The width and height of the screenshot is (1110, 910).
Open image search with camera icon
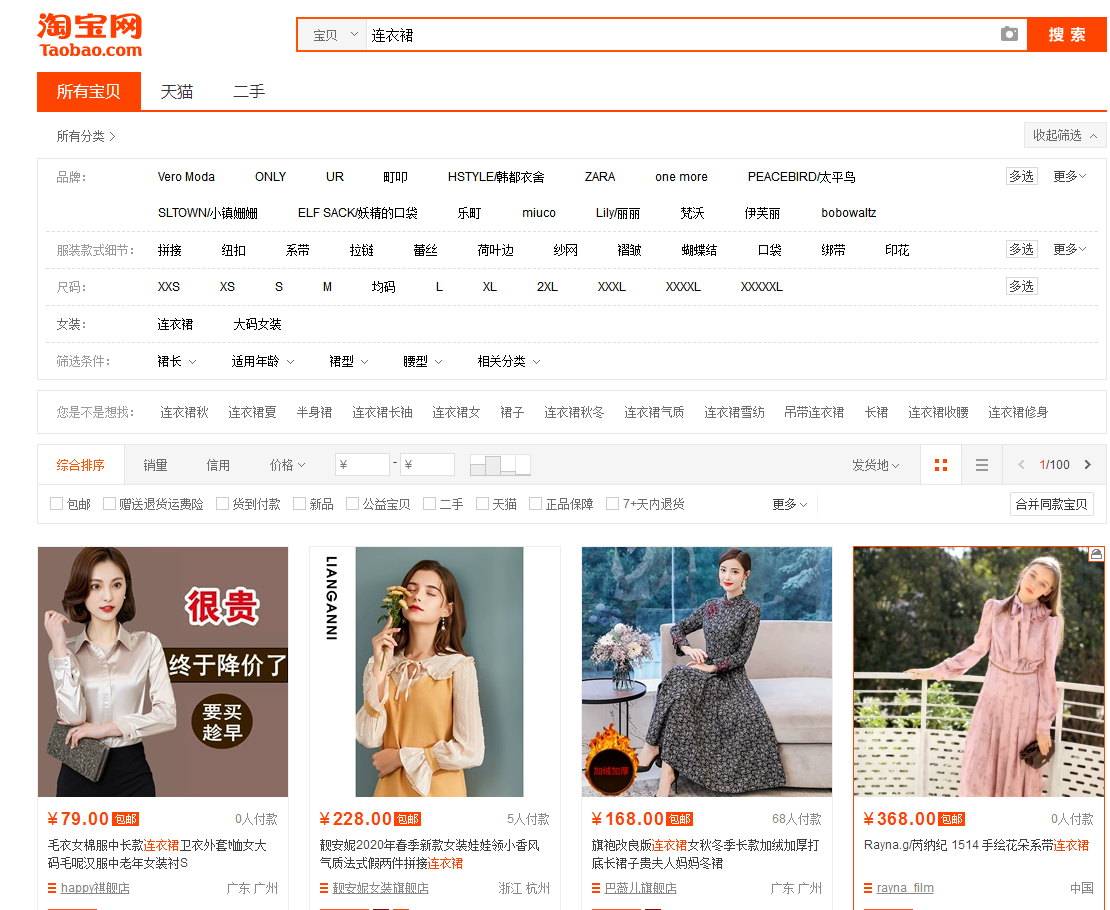click(1009, 34)
